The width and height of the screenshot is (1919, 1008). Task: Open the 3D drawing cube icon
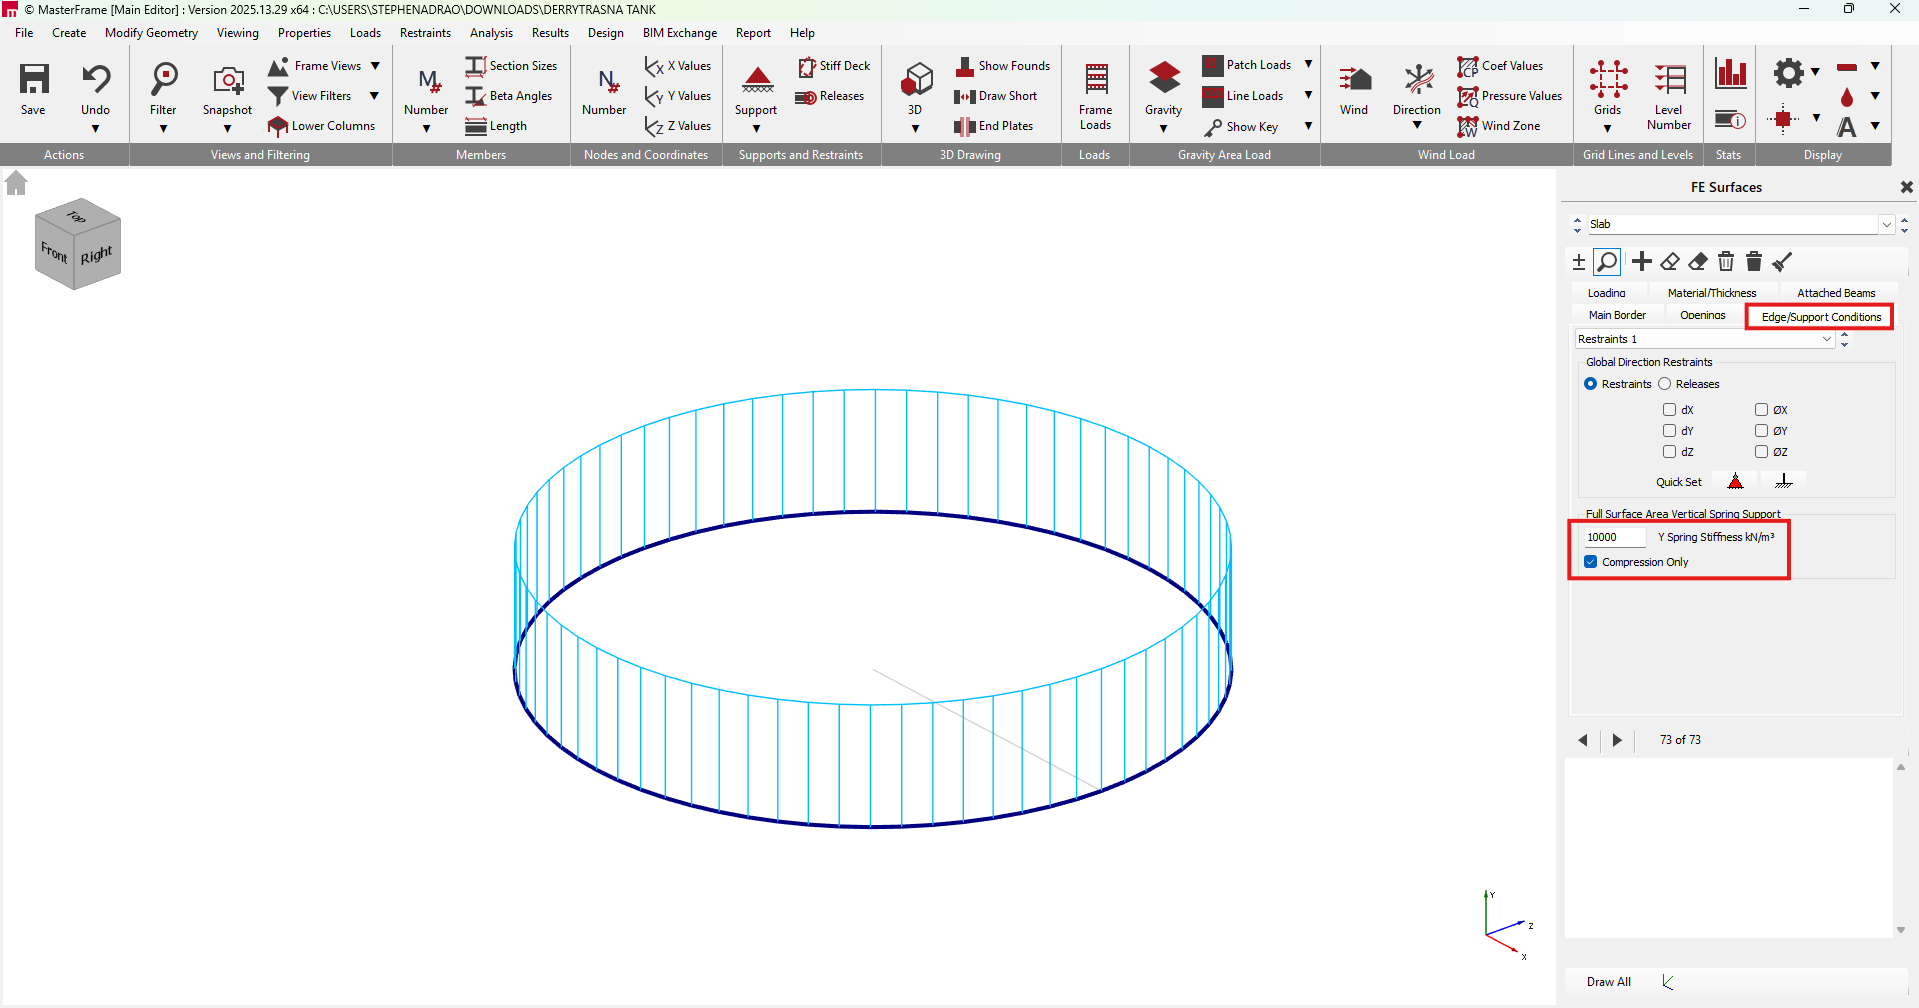[x=916, y=78]
